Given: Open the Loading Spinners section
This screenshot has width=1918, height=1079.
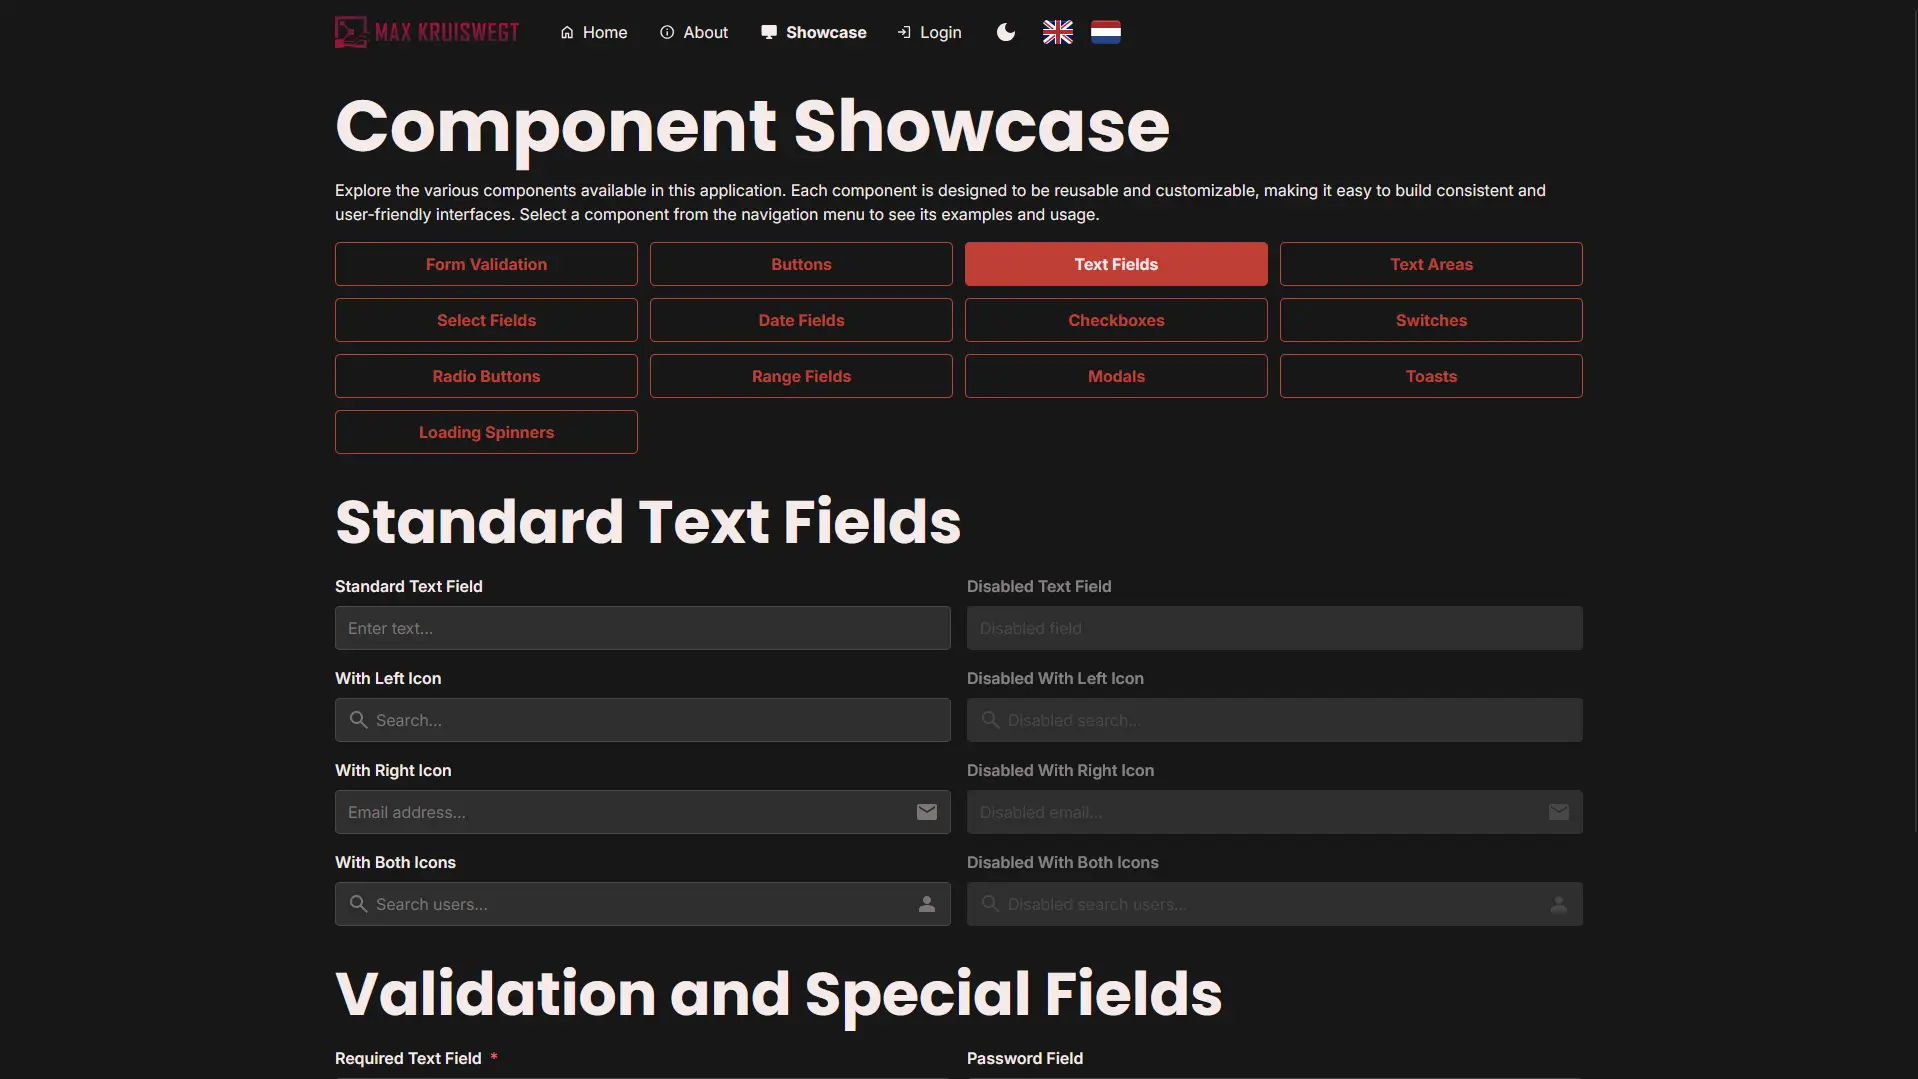Looking at the screenshot, I should 486,432.
